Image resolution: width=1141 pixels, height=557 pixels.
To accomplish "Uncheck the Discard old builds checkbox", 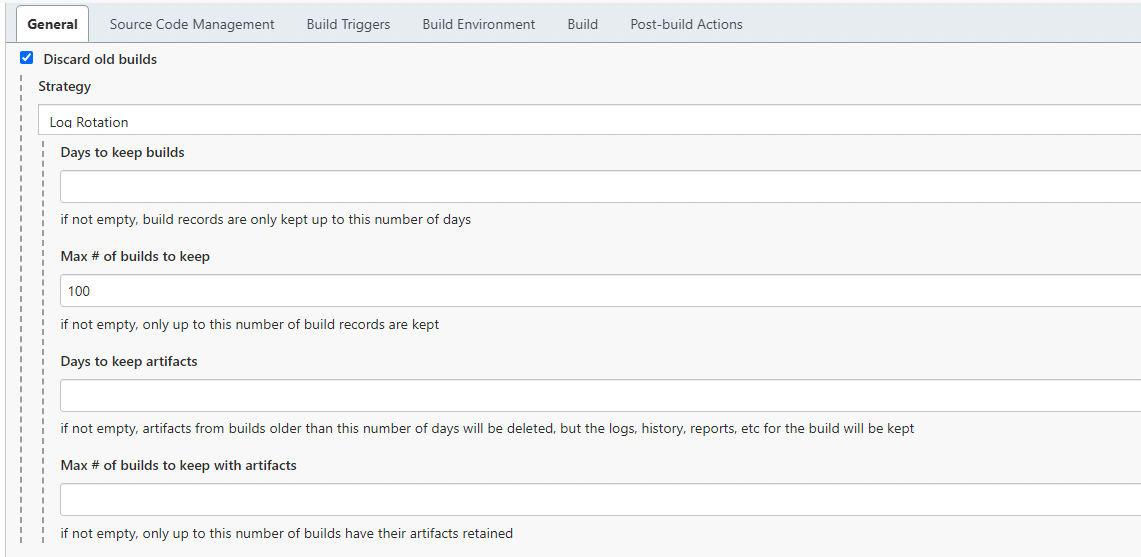I will coord(27,58).
